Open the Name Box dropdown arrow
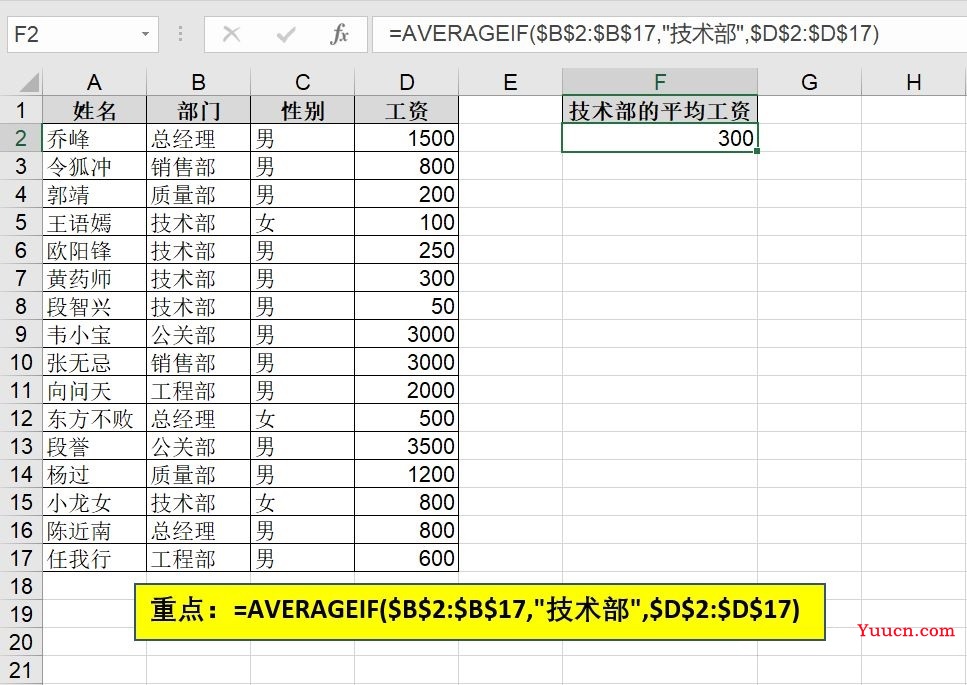This screenshot has height=685, width=967. click(x=146, y=34)
